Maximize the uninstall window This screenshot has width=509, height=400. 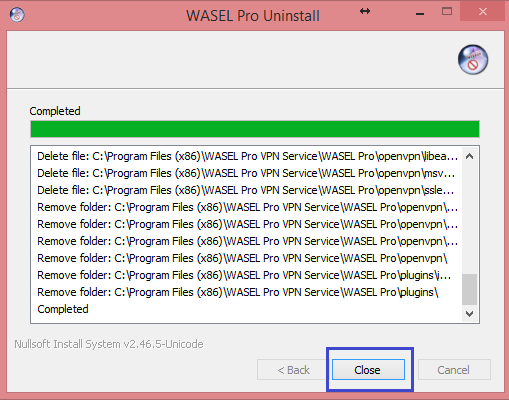tap(447, 12)
